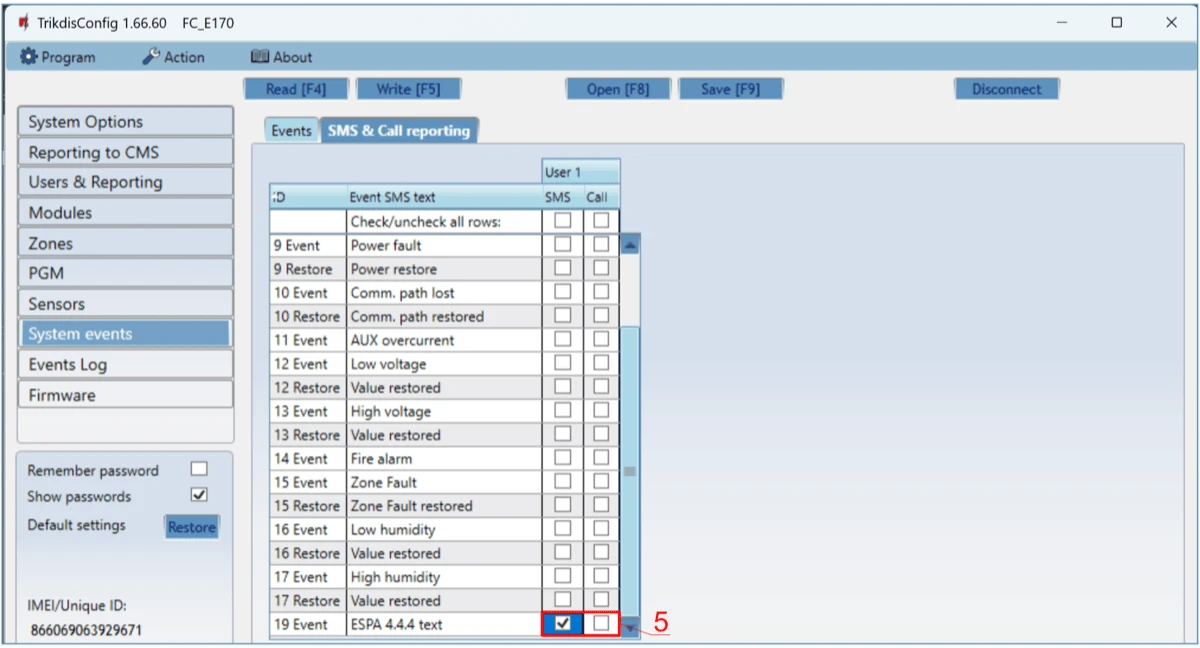This screenshot has height=648, width=1200.
Task: Uncheck the Show passwords checkbox
Action: click(199, 495)
